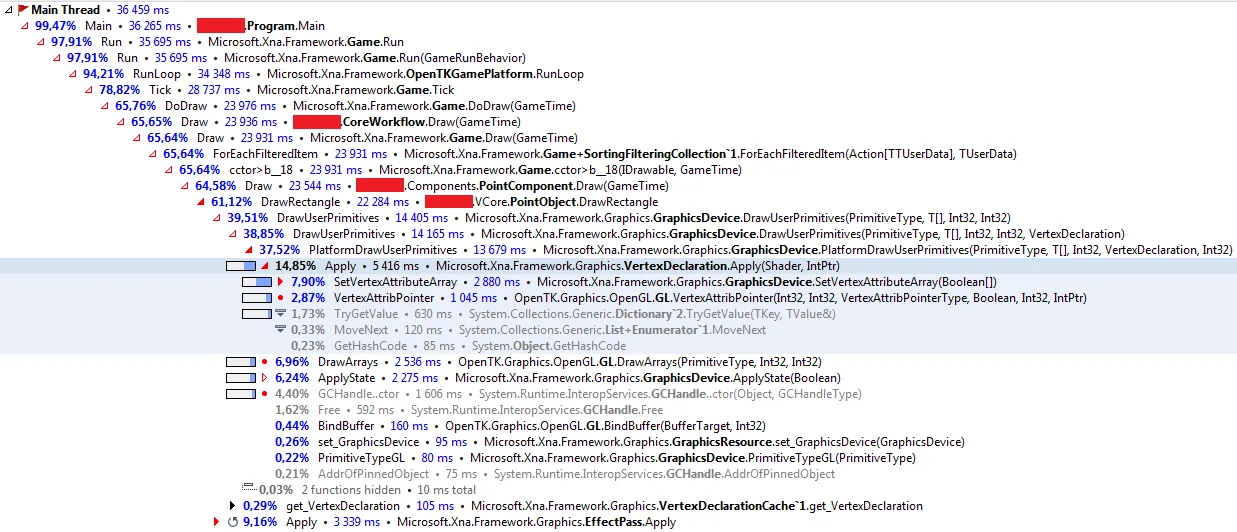Screen dimensions: 1237x532
Task: Click the time bar beside DrawArrays
Action: click(241, 362)
